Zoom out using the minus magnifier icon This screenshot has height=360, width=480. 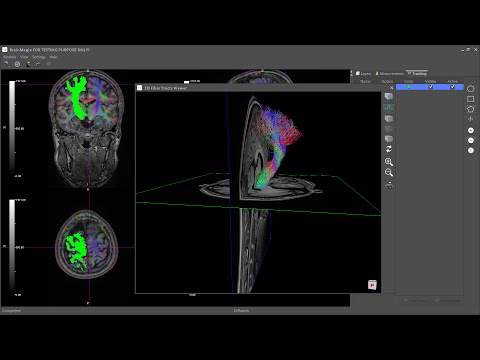tap(389, 173)
